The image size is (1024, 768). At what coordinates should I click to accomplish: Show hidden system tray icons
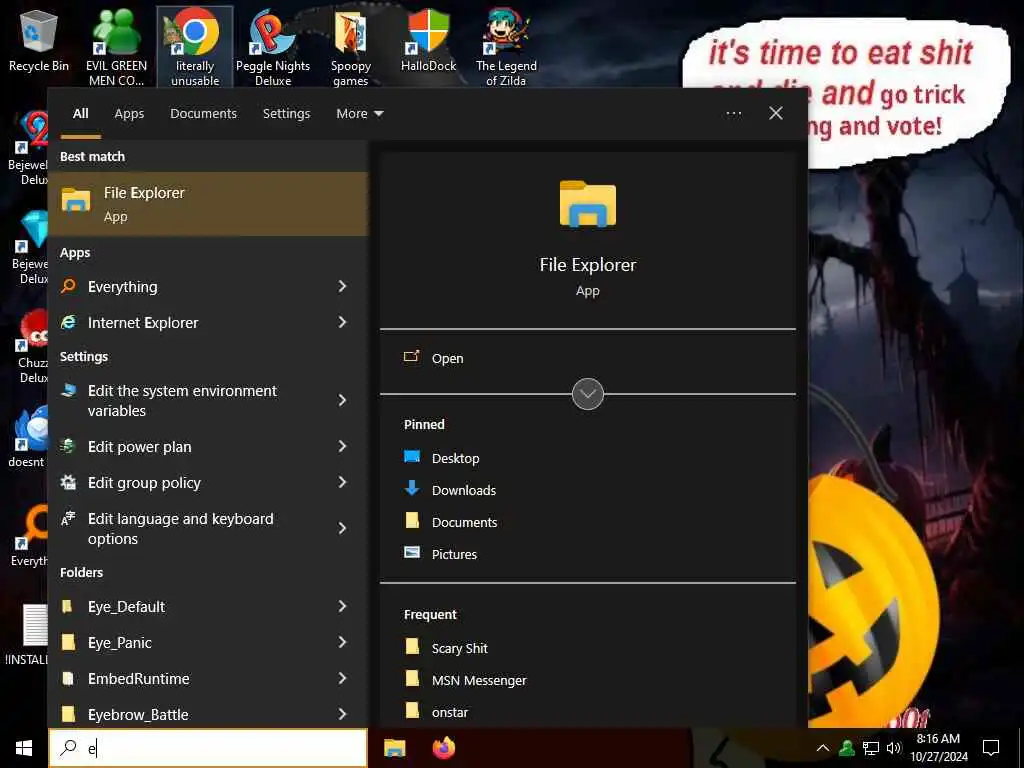coord(823,748)
